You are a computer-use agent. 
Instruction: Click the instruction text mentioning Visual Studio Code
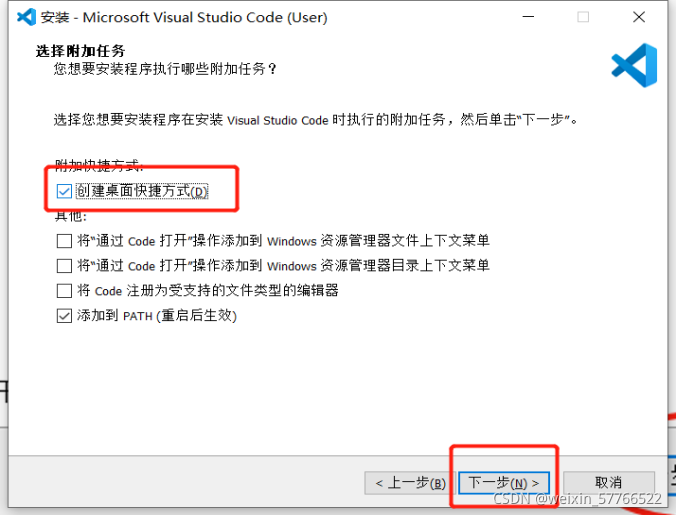pos(316,120)
